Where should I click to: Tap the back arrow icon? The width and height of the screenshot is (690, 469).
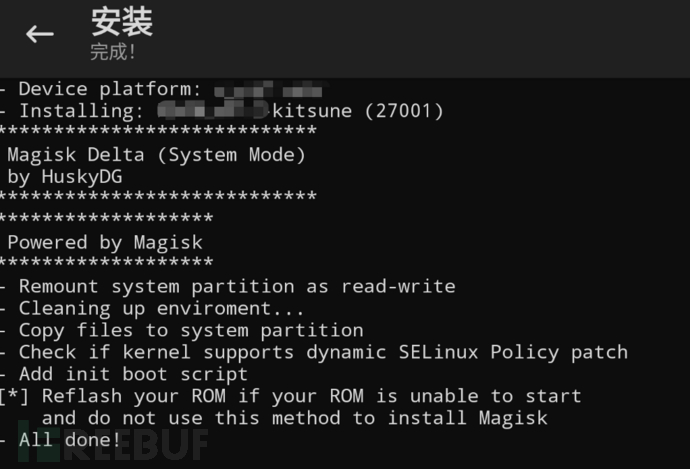(40, 35)
